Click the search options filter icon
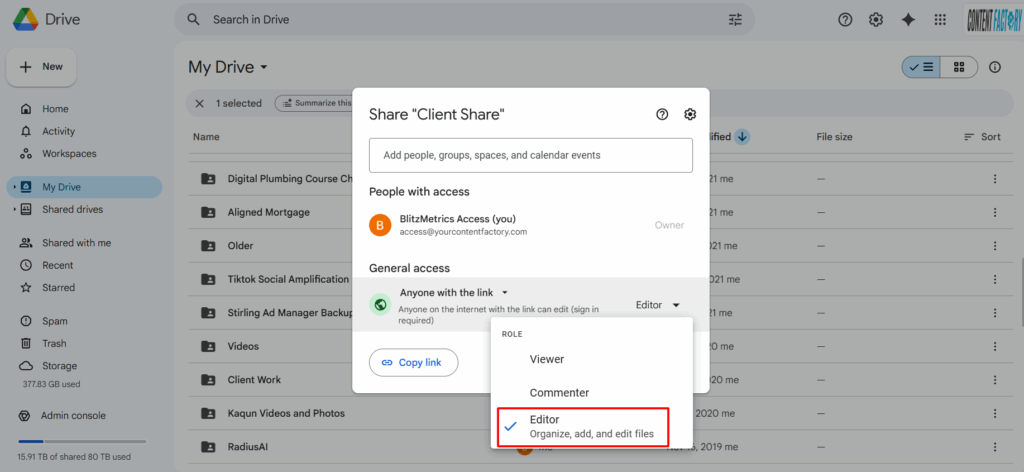The height and width of the screenshot is (472, 1024). [736, 19]
